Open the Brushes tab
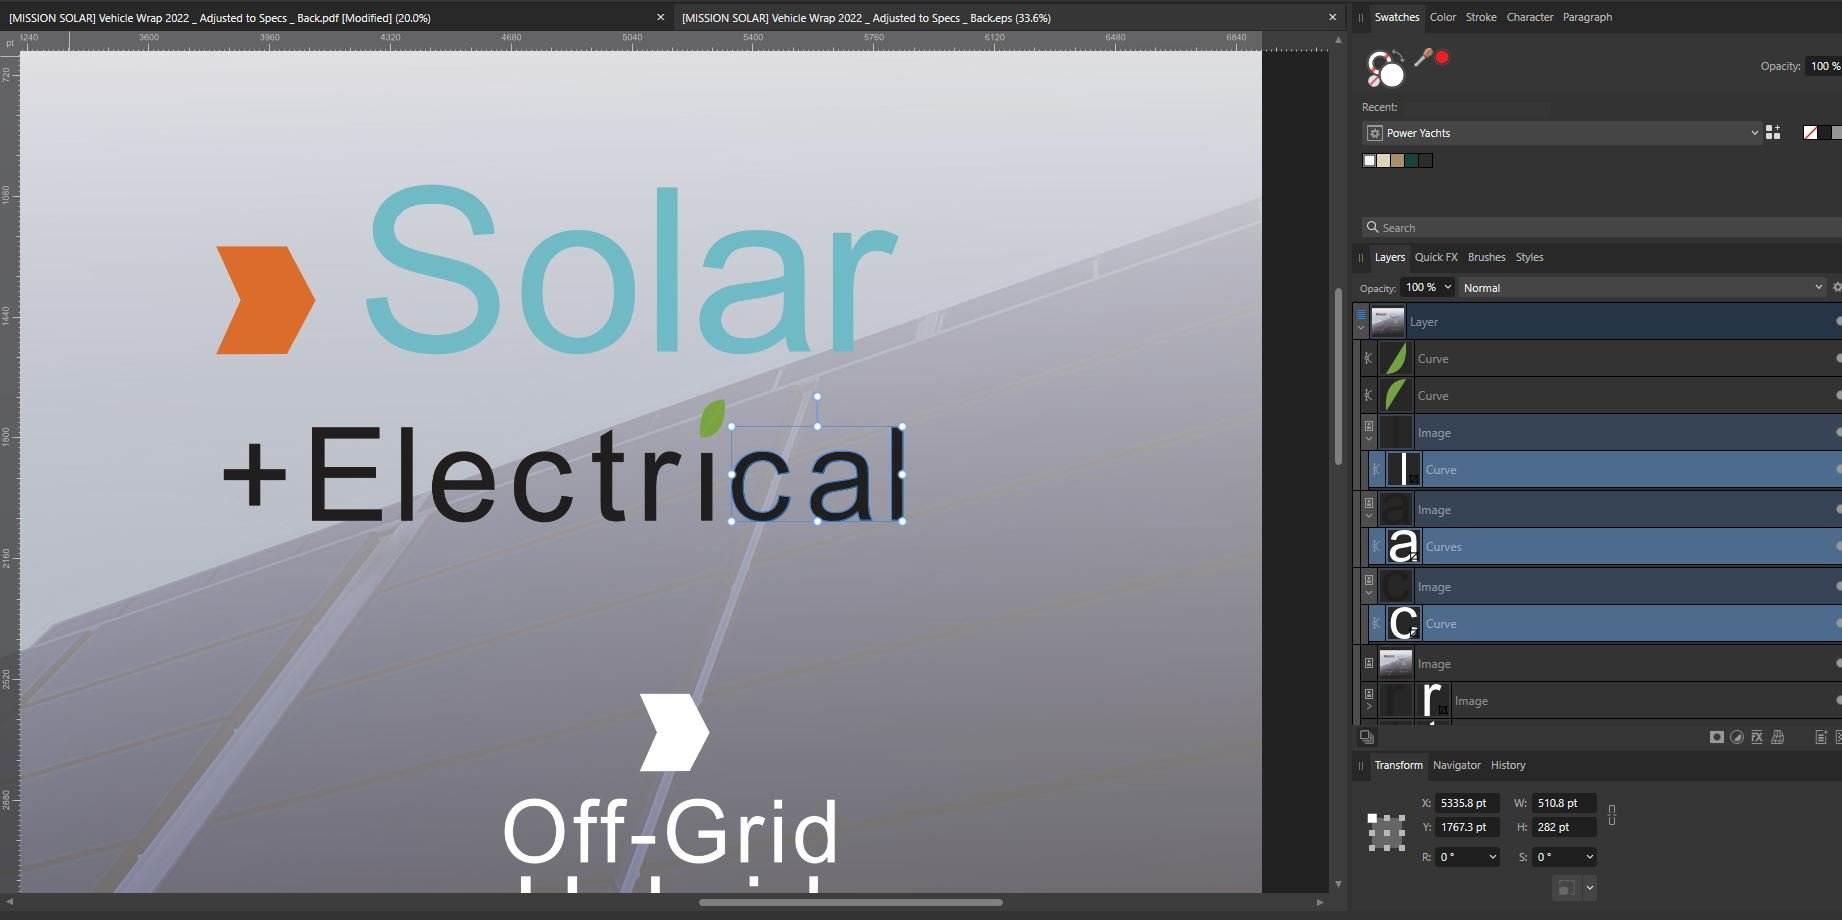Viewport: 1842px width, 920px height. [1486, 257]
